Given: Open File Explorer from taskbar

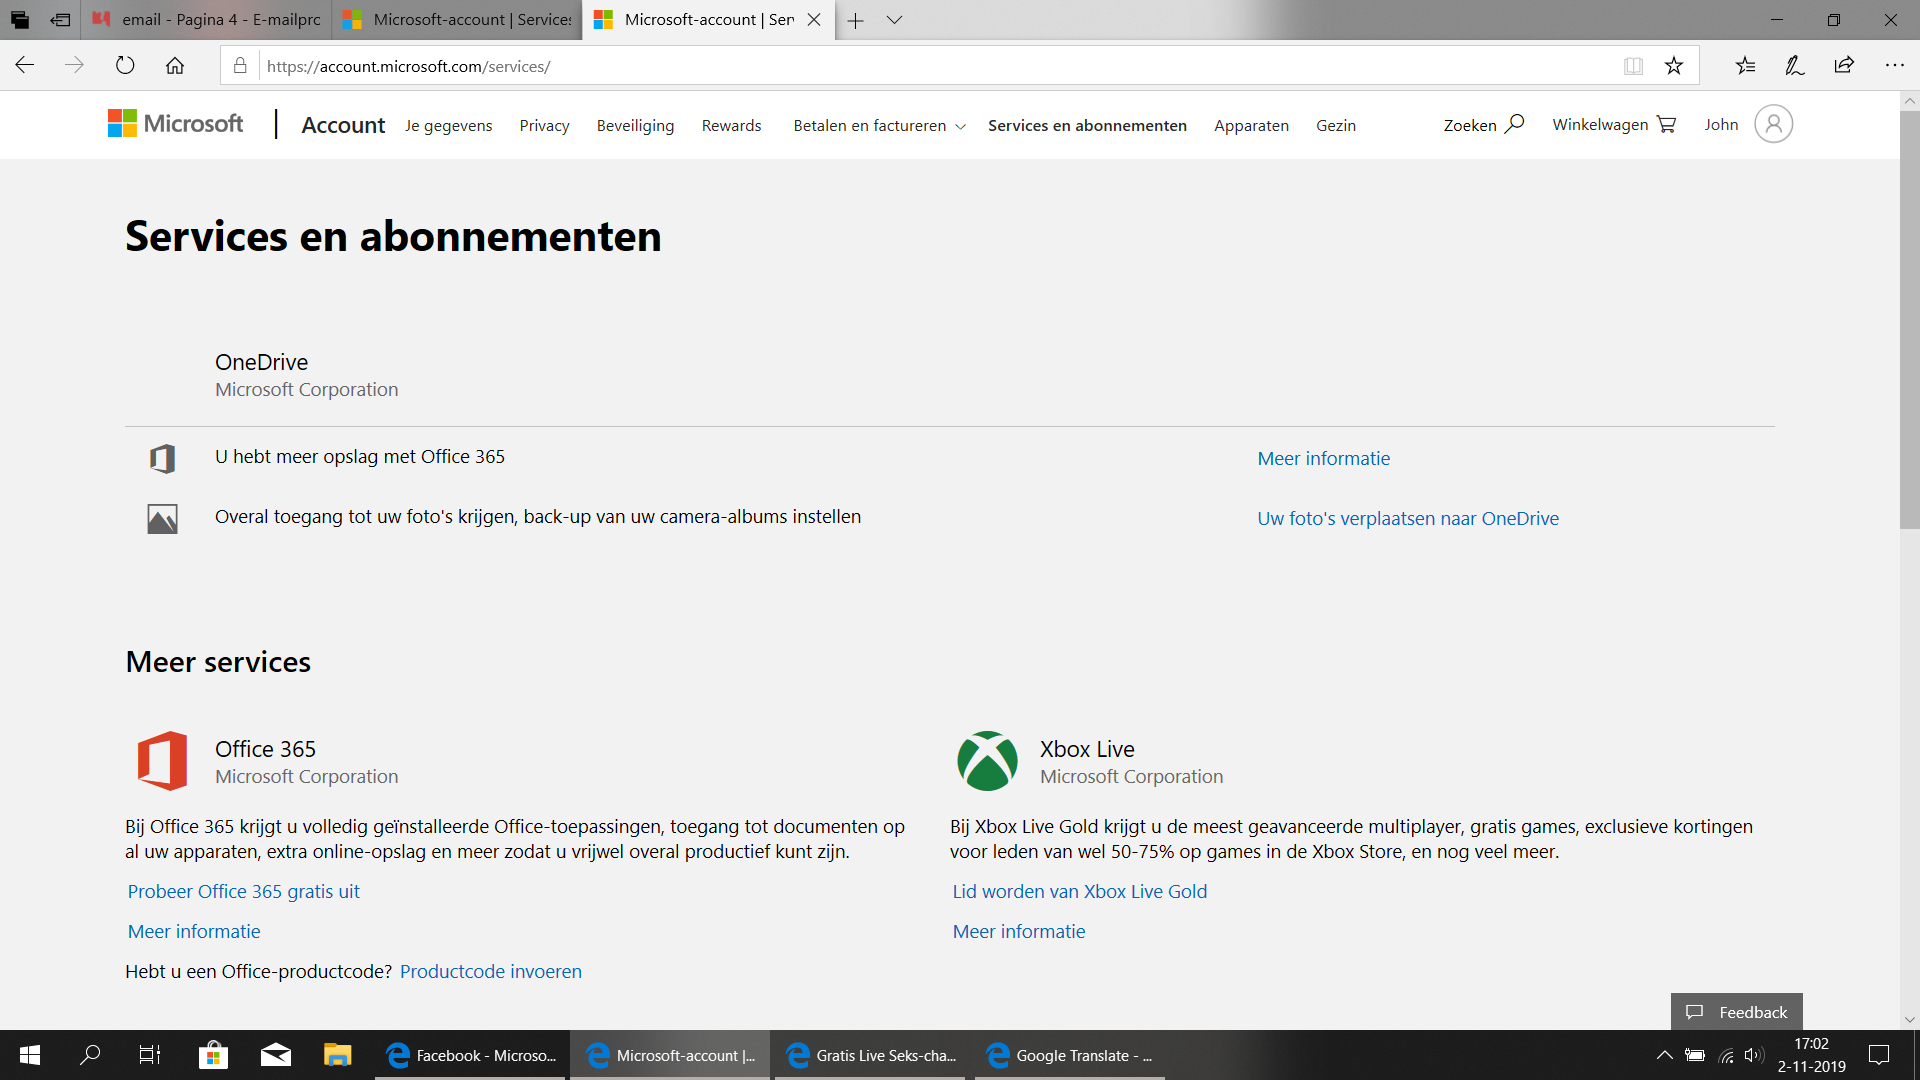Looking at the screenshot, I should coord(338,1055).
